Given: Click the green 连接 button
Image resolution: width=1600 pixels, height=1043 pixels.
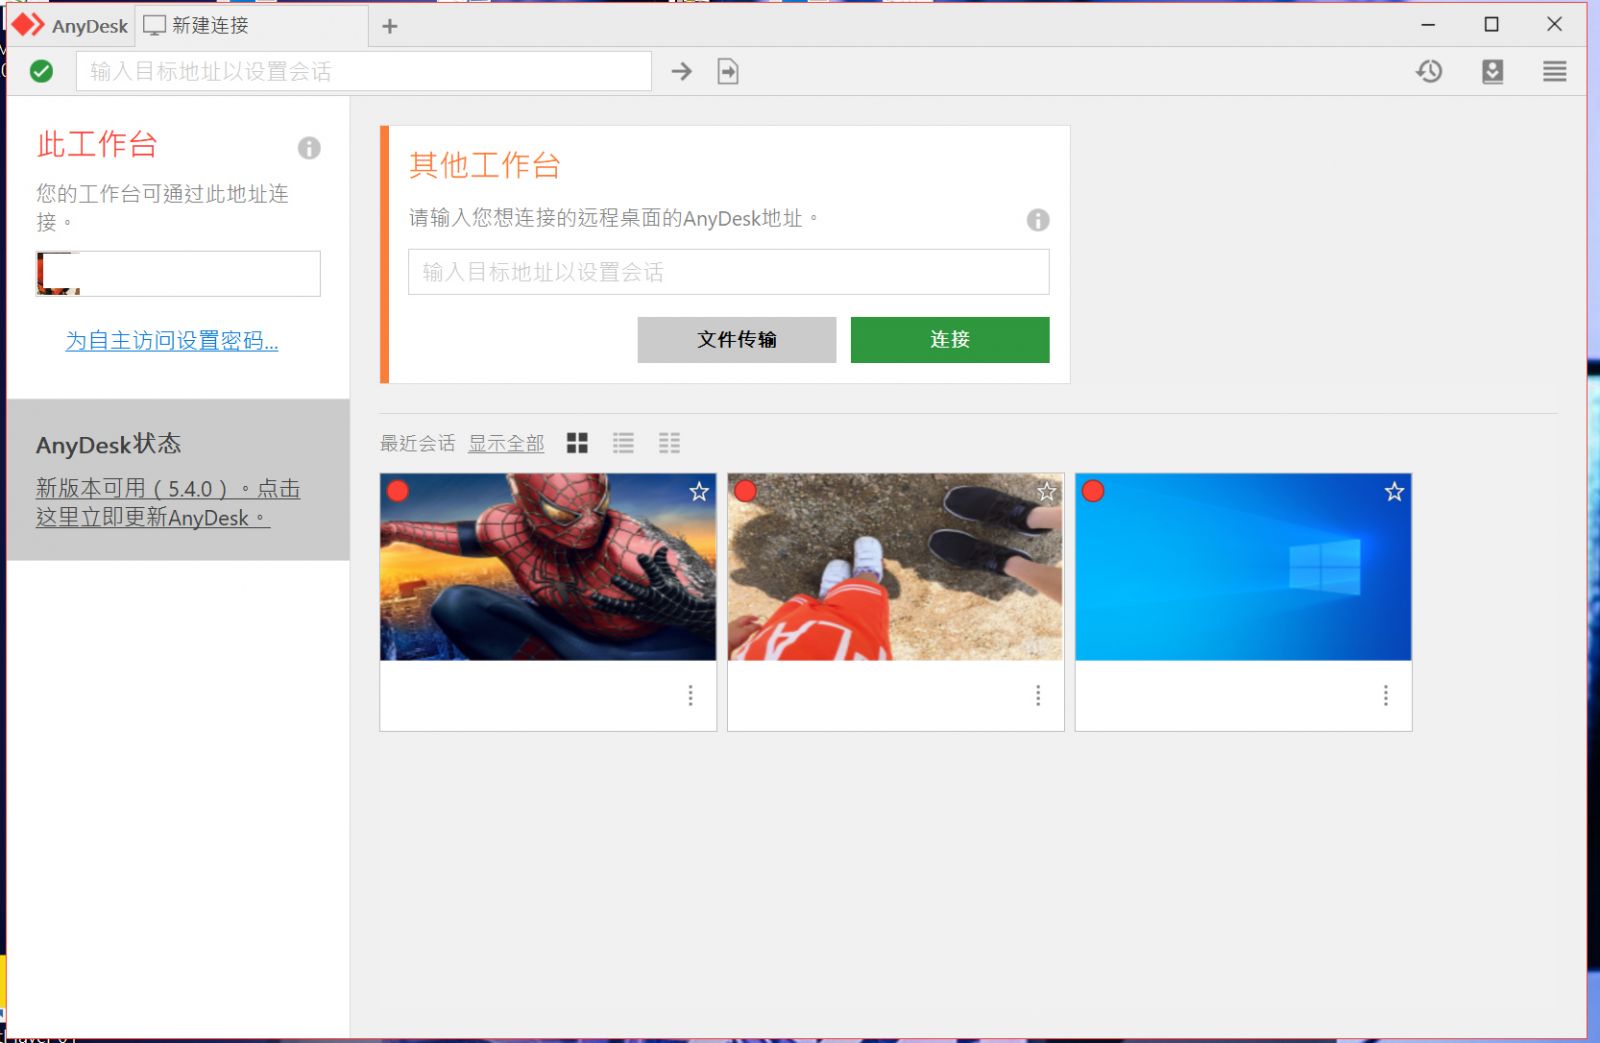Looking at the screenshot, I should [950, 340].
